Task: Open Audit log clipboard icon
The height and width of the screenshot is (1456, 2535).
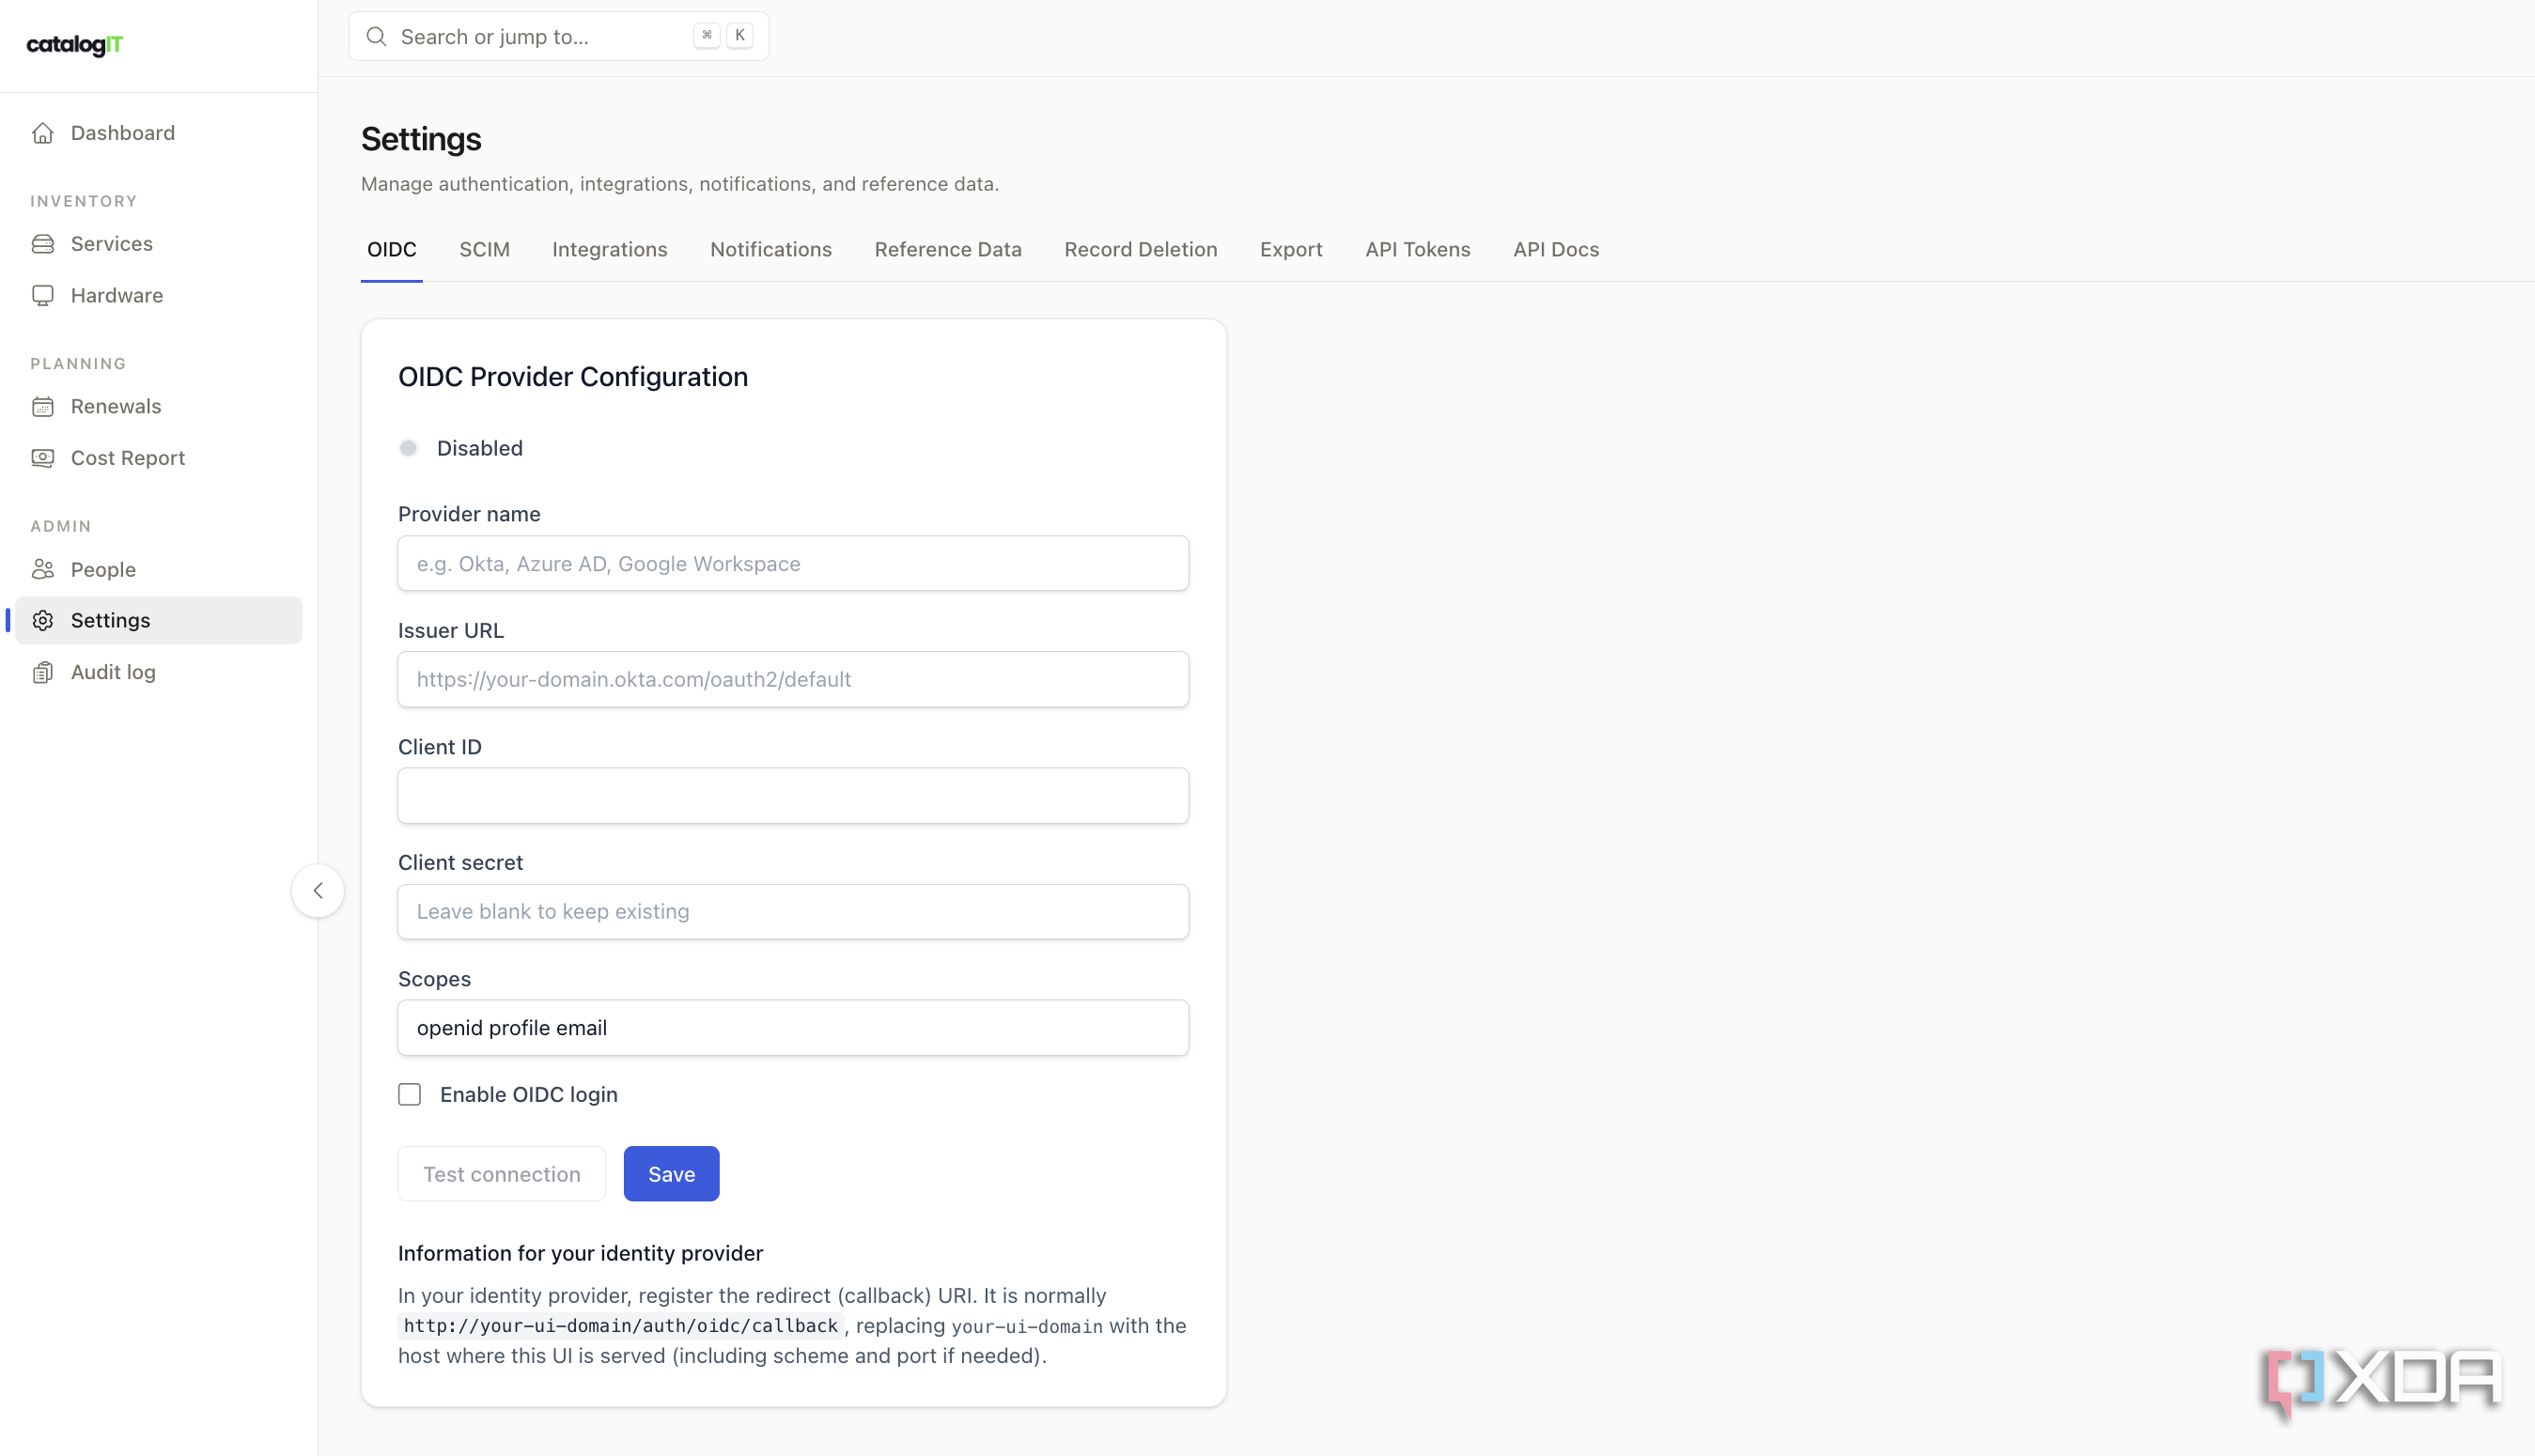Action: [x=43, y=673]
